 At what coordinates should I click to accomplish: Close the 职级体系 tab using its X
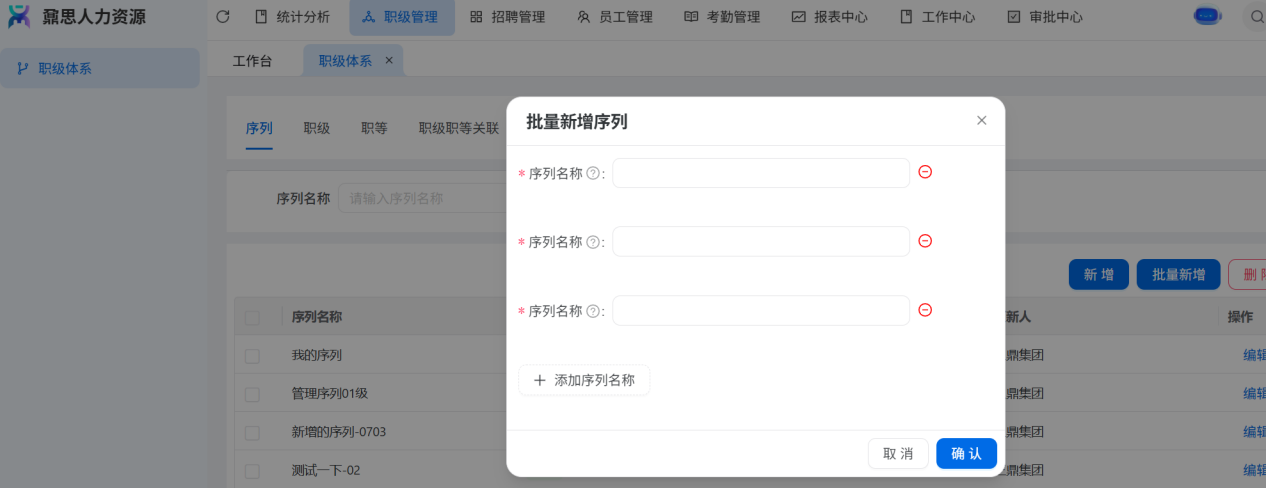(x=389, y=60)
